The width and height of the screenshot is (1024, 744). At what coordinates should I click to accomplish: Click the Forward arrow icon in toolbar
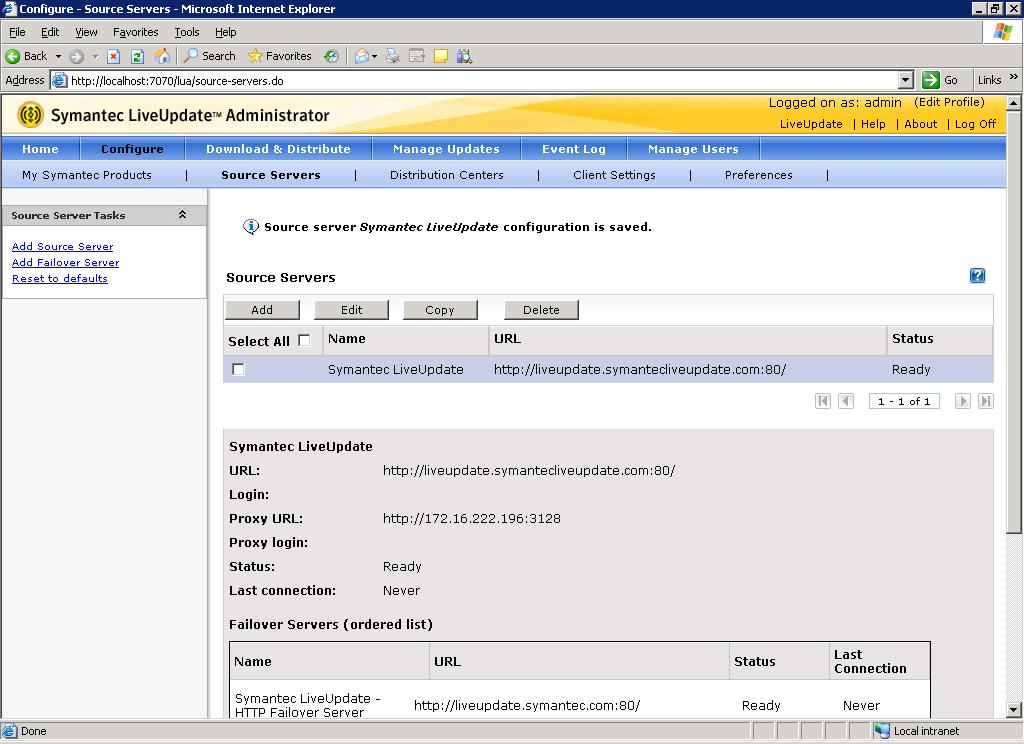[x=76, y=56]
